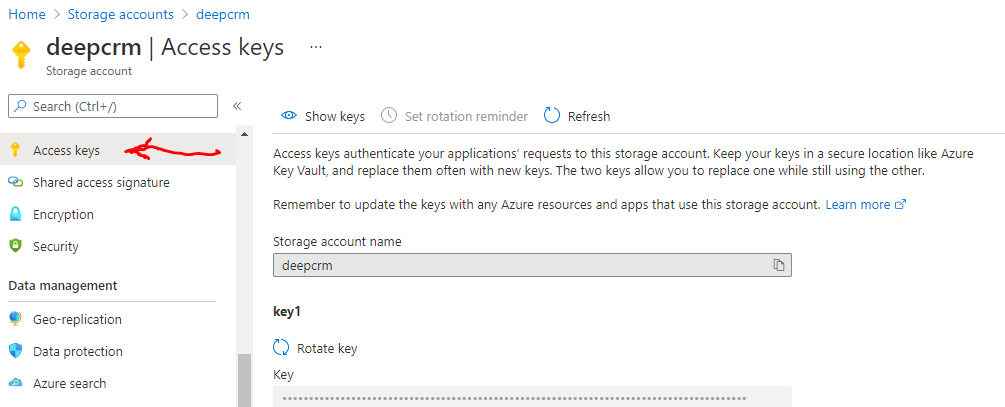The width and height of the screenshot is (1005, 407).
Task: Collapse the sidebar menu with chevron
Action: click(237, 106)
